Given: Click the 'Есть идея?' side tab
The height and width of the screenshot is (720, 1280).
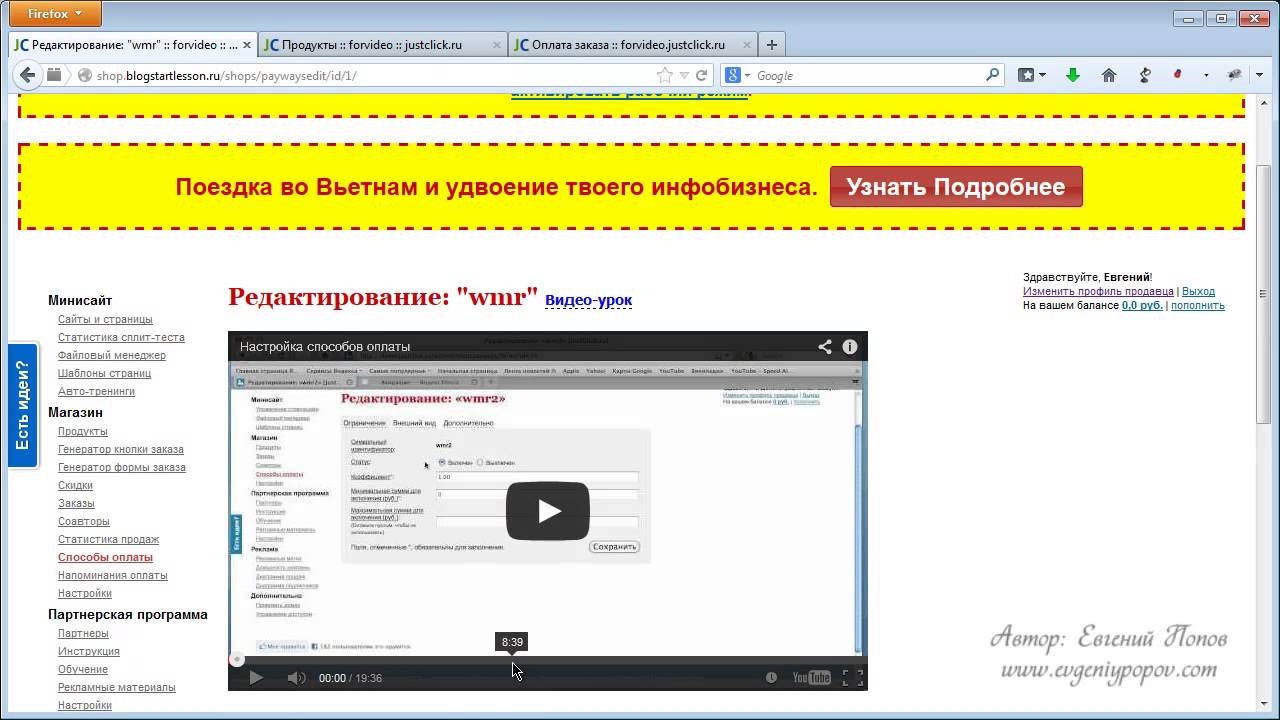Looking at the screenshot, I should point(23,405).
